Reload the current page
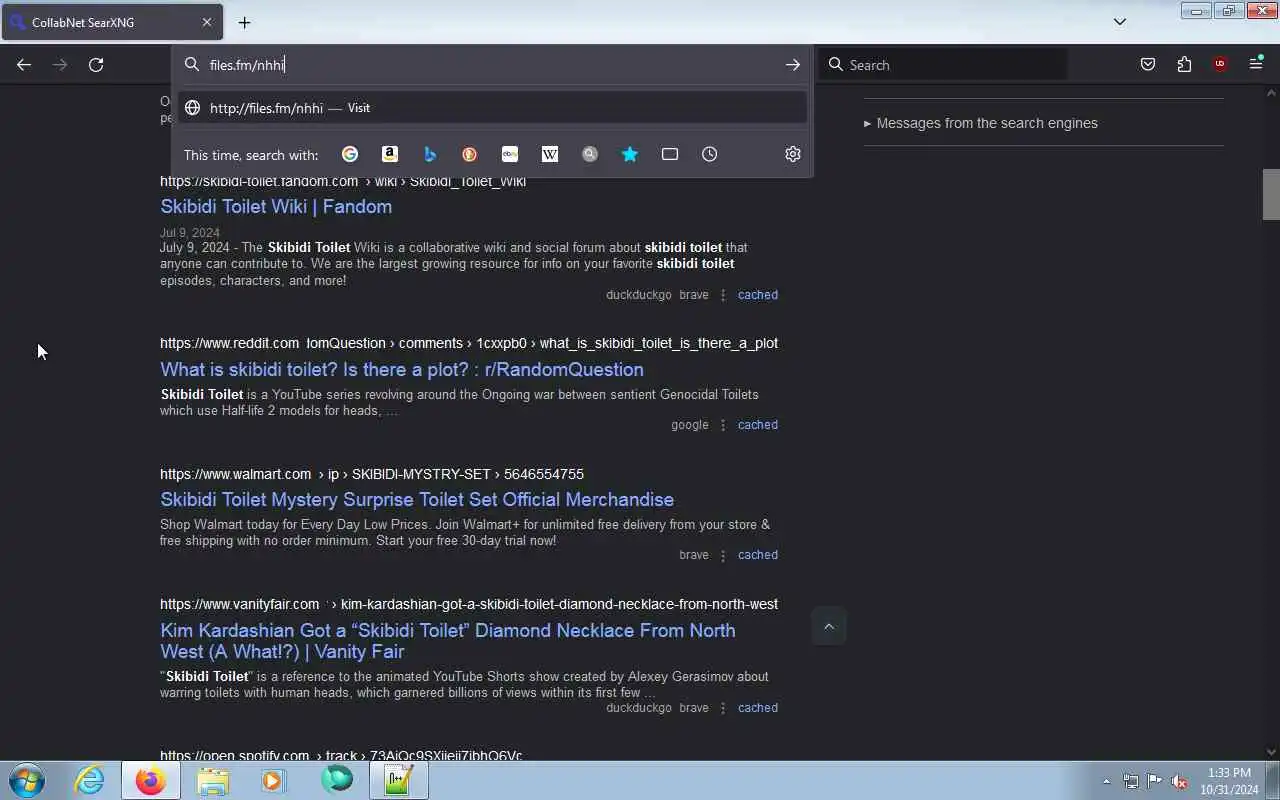The image size is (1280, 800). 96,65
